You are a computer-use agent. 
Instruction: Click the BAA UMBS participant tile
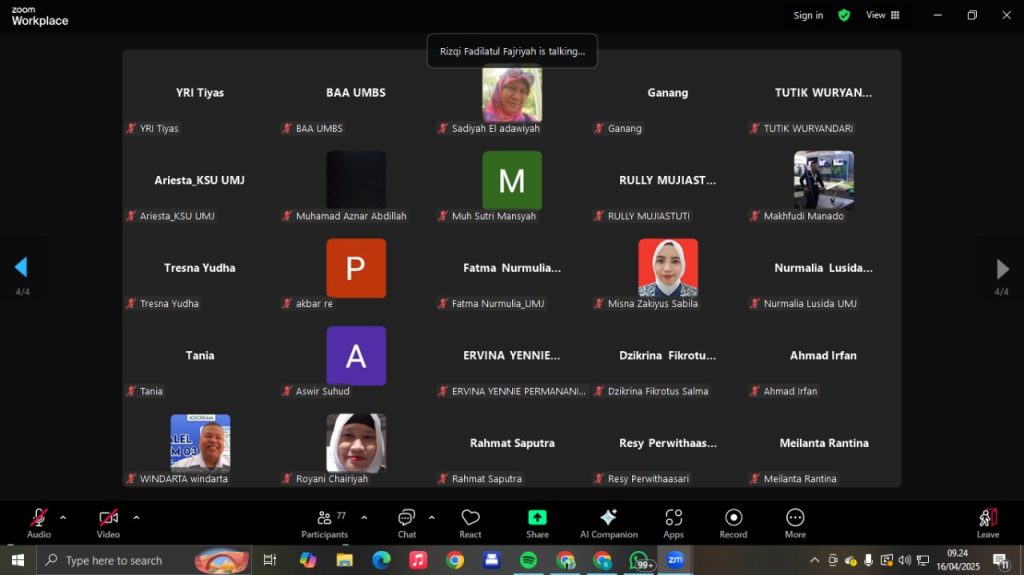[356, 93]
